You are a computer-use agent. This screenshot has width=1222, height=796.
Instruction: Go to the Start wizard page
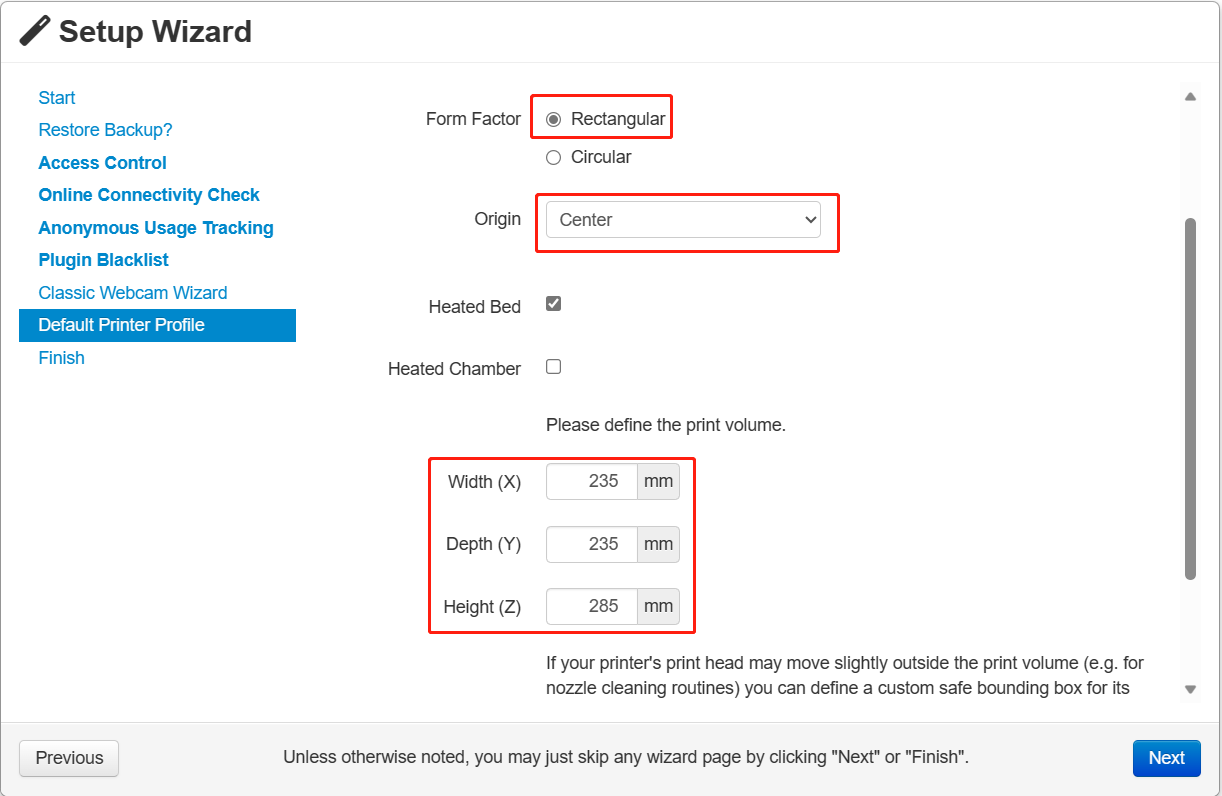[57, 98]
